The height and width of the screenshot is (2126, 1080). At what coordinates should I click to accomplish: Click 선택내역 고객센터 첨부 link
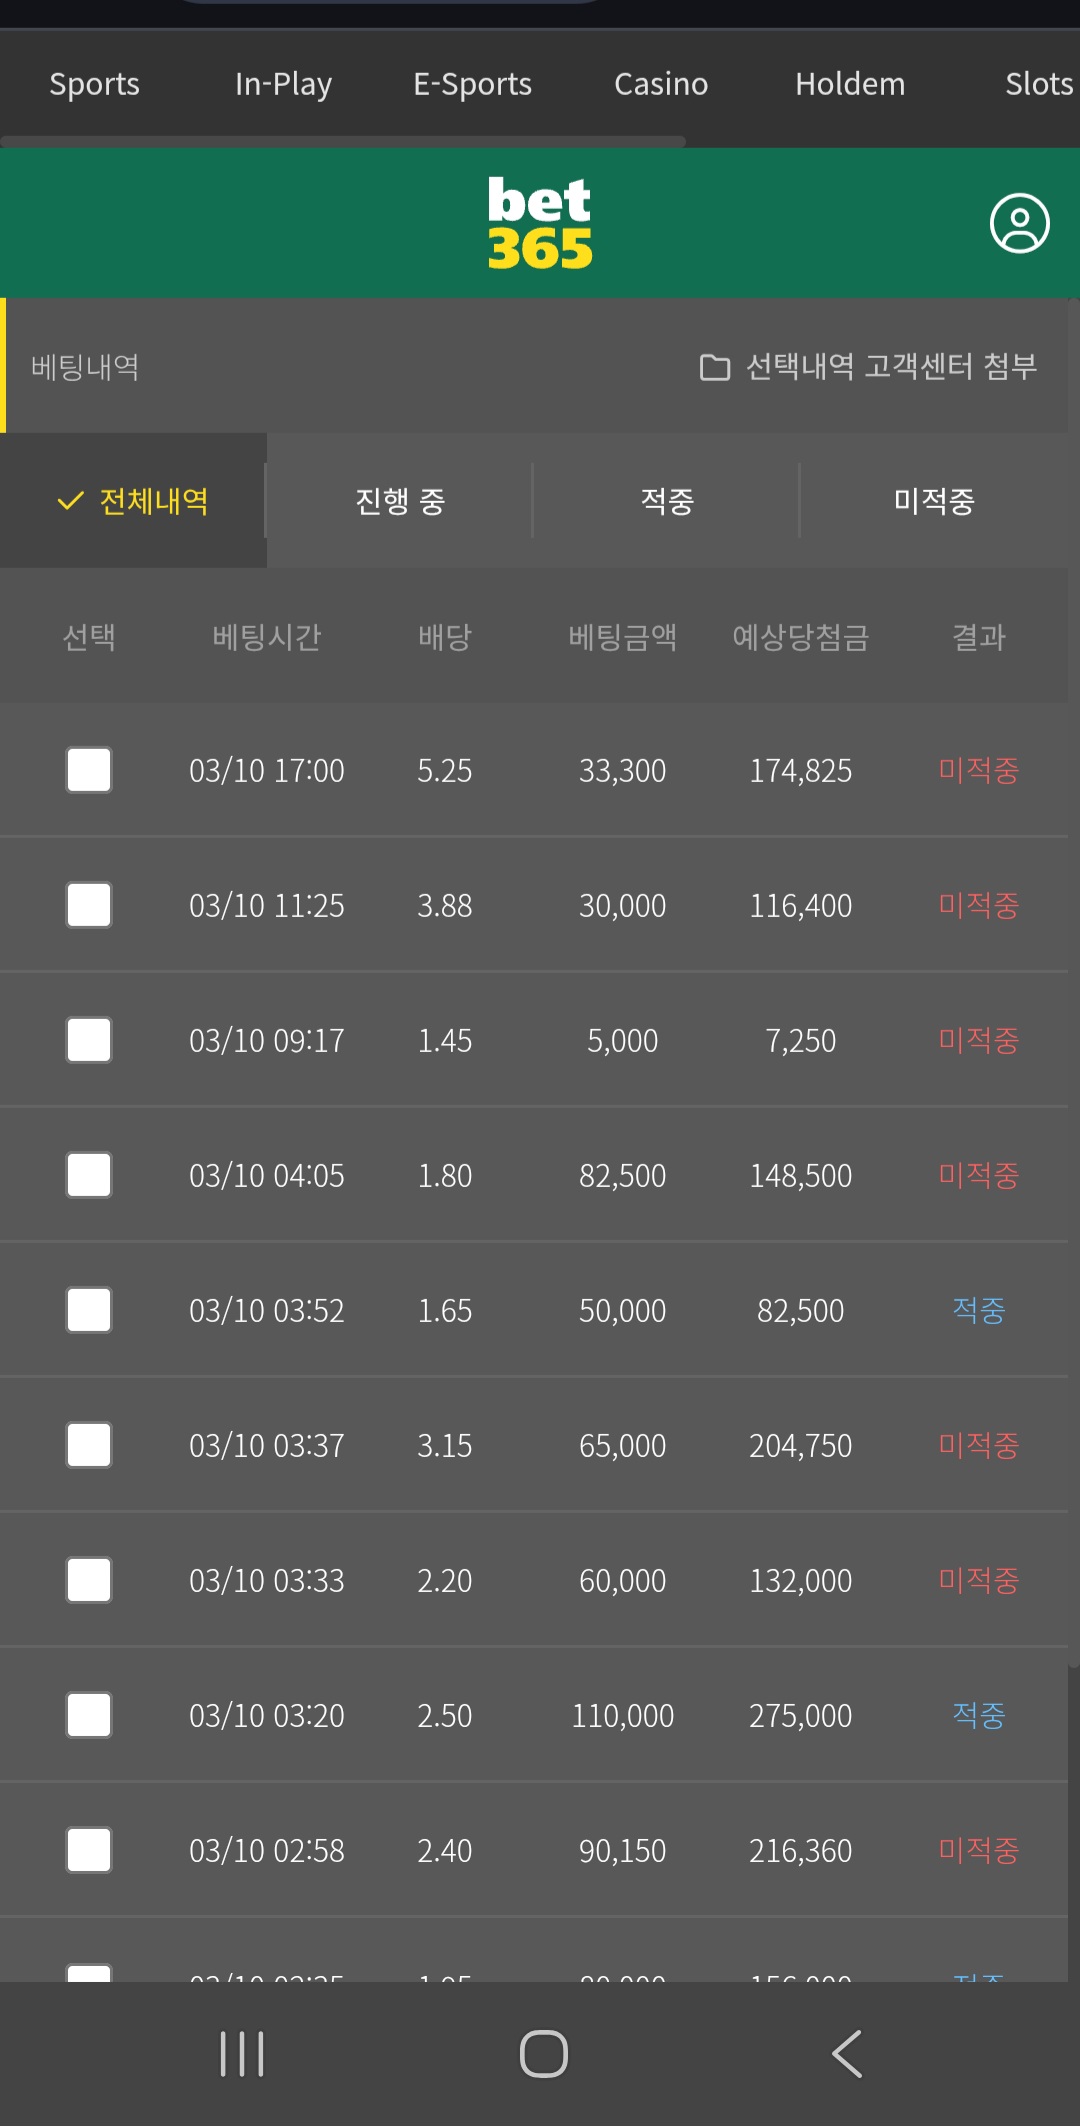click(x=891, y=367)
